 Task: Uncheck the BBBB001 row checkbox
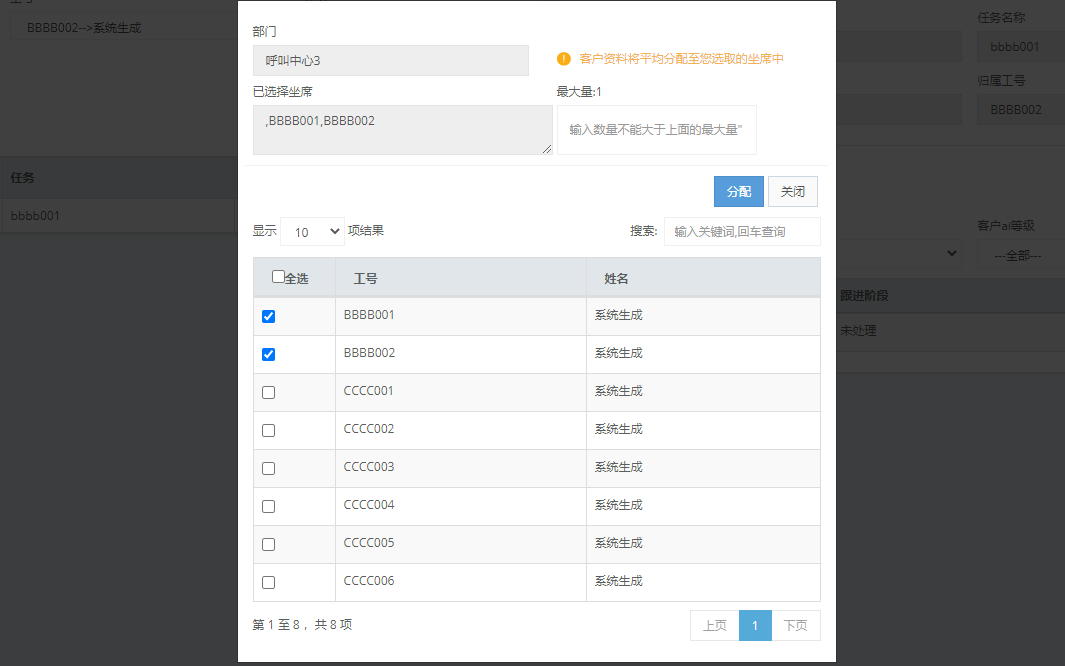tap(268, 316)
